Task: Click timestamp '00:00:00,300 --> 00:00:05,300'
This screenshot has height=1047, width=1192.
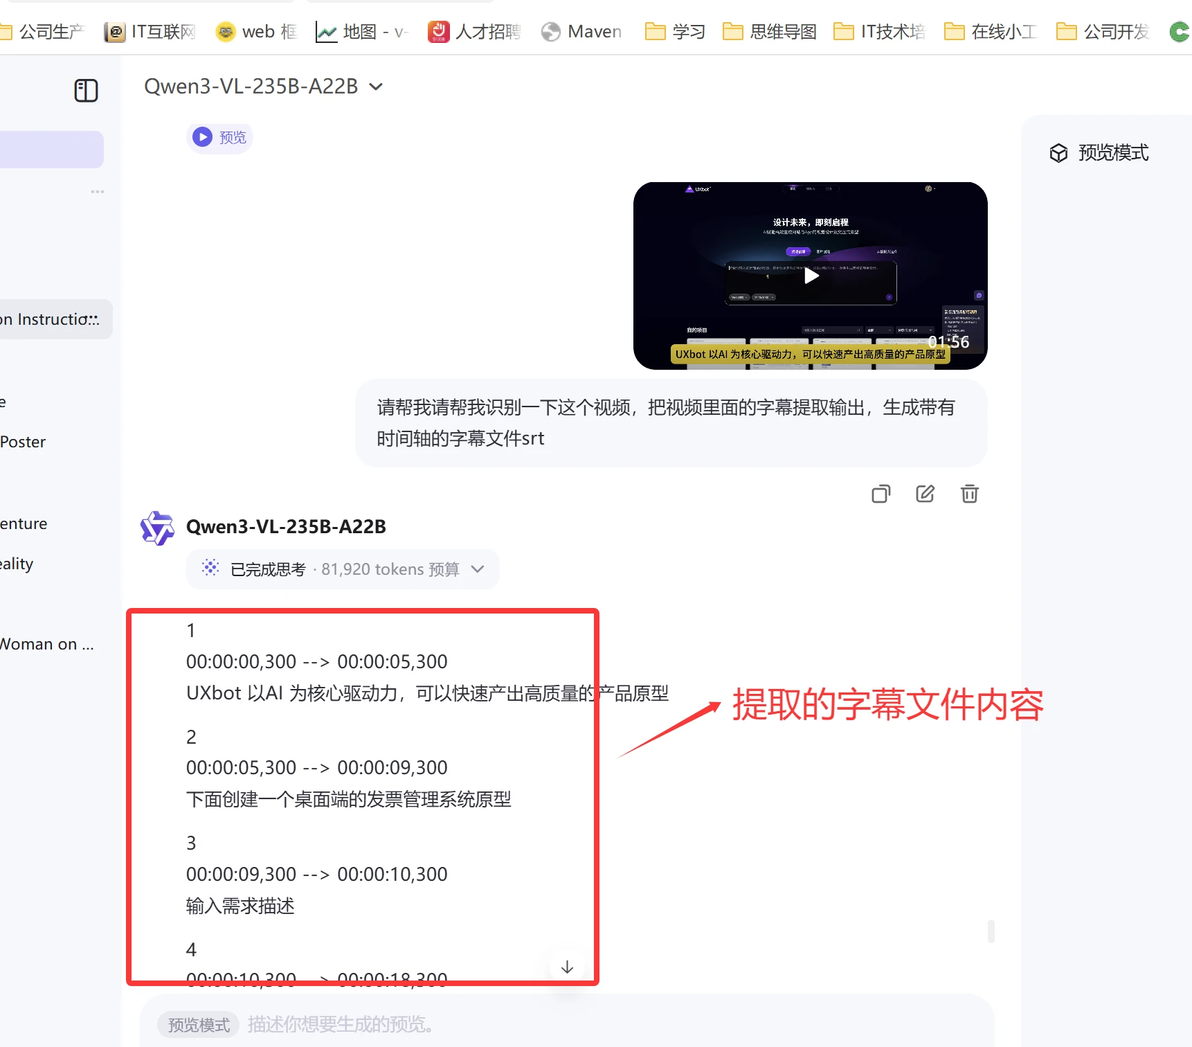Action: (317, 662)
